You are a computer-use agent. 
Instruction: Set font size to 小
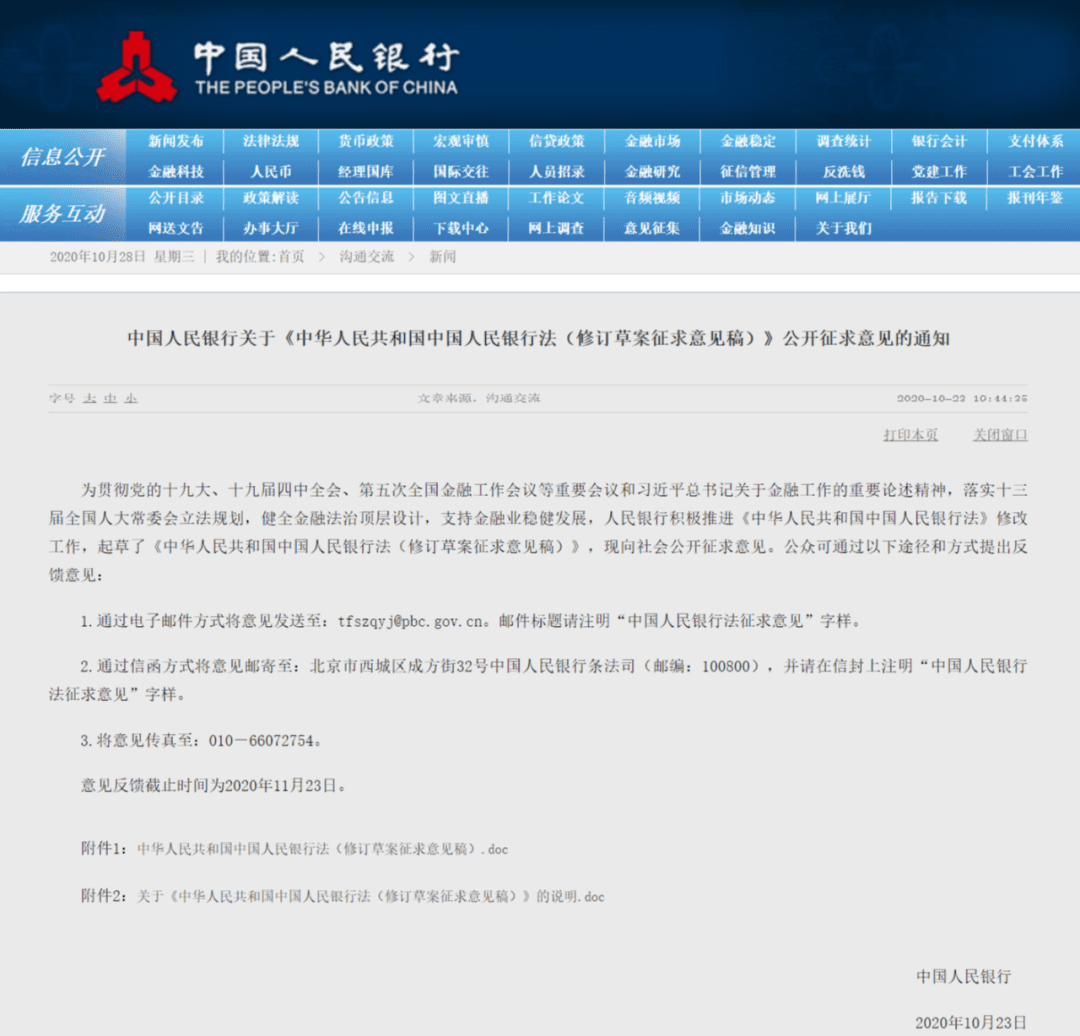pyautogui.click(x=131, y=398)
